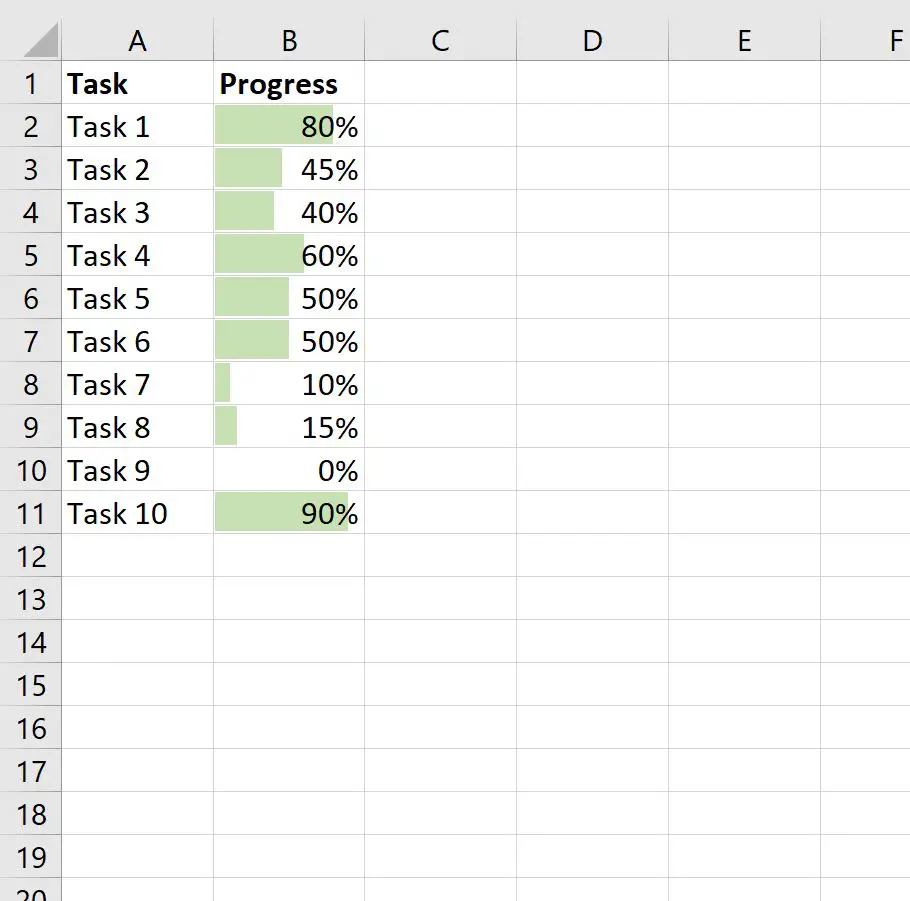Select column header D
Image resolution: width=910 pixels, height=901 pixels.
tap(592, 41)
